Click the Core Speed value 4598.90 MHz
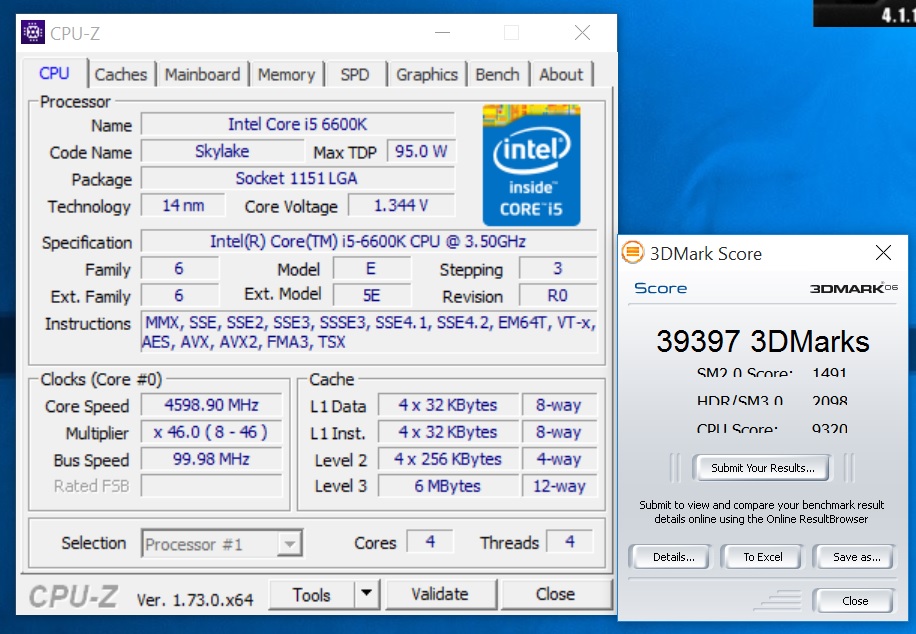Screen dimensions: 916x634 click(x=211, y=405)
